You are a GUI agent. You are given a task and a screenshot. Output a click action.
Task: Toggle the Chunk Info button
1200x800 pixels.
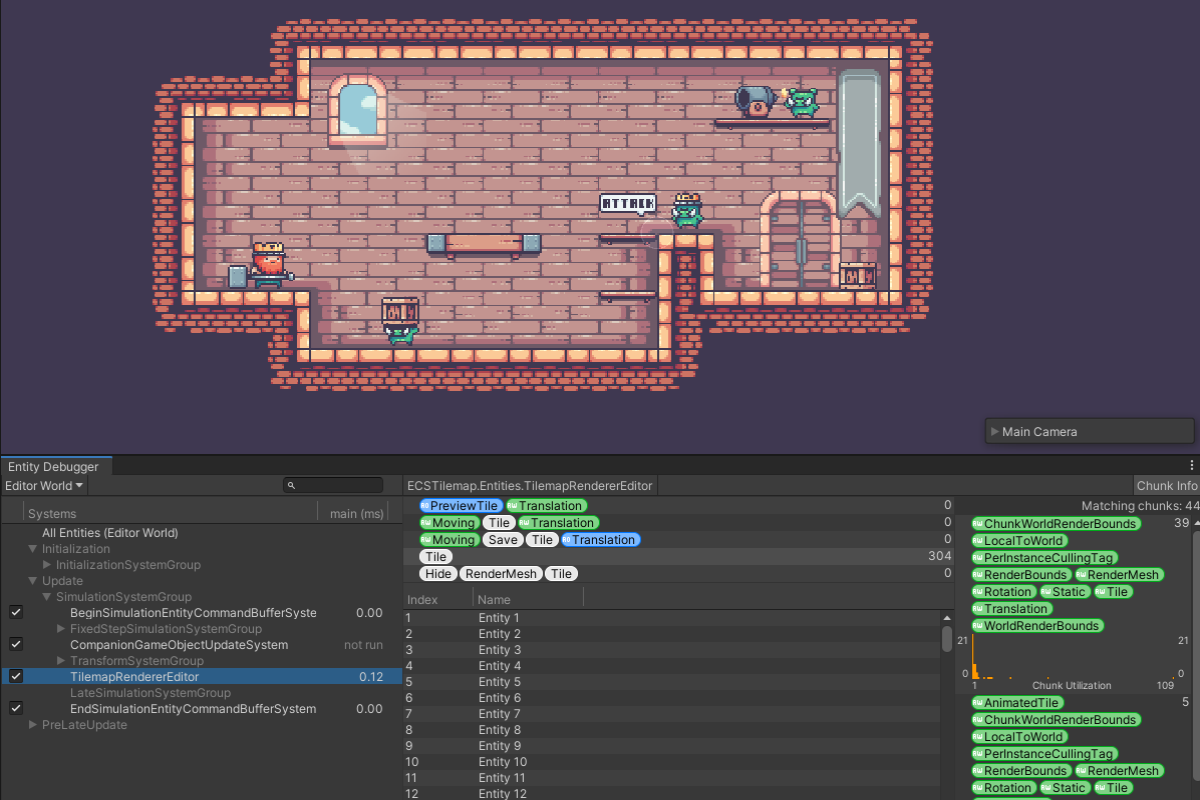click(x=1166, y=486)
